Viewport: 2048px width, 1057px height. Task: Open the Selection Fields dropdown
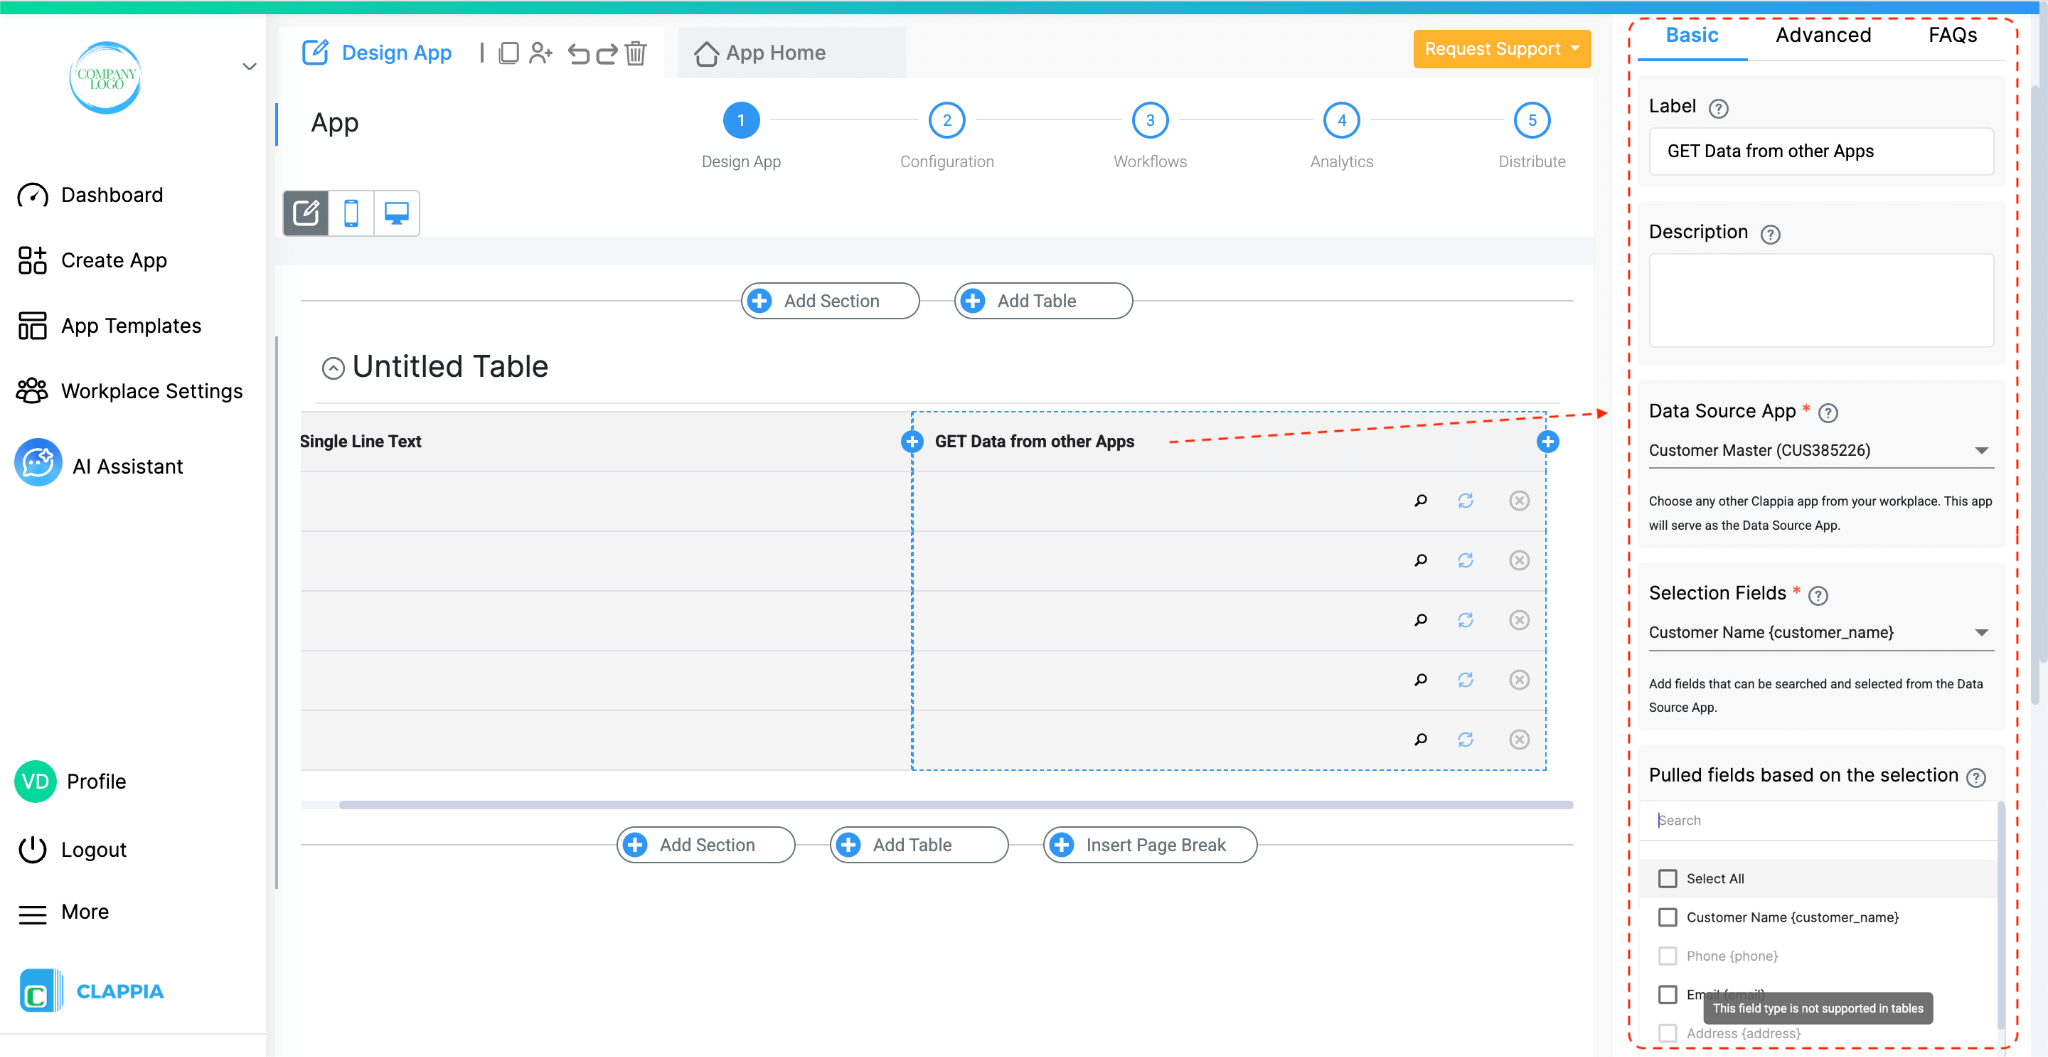[1983, 632]
